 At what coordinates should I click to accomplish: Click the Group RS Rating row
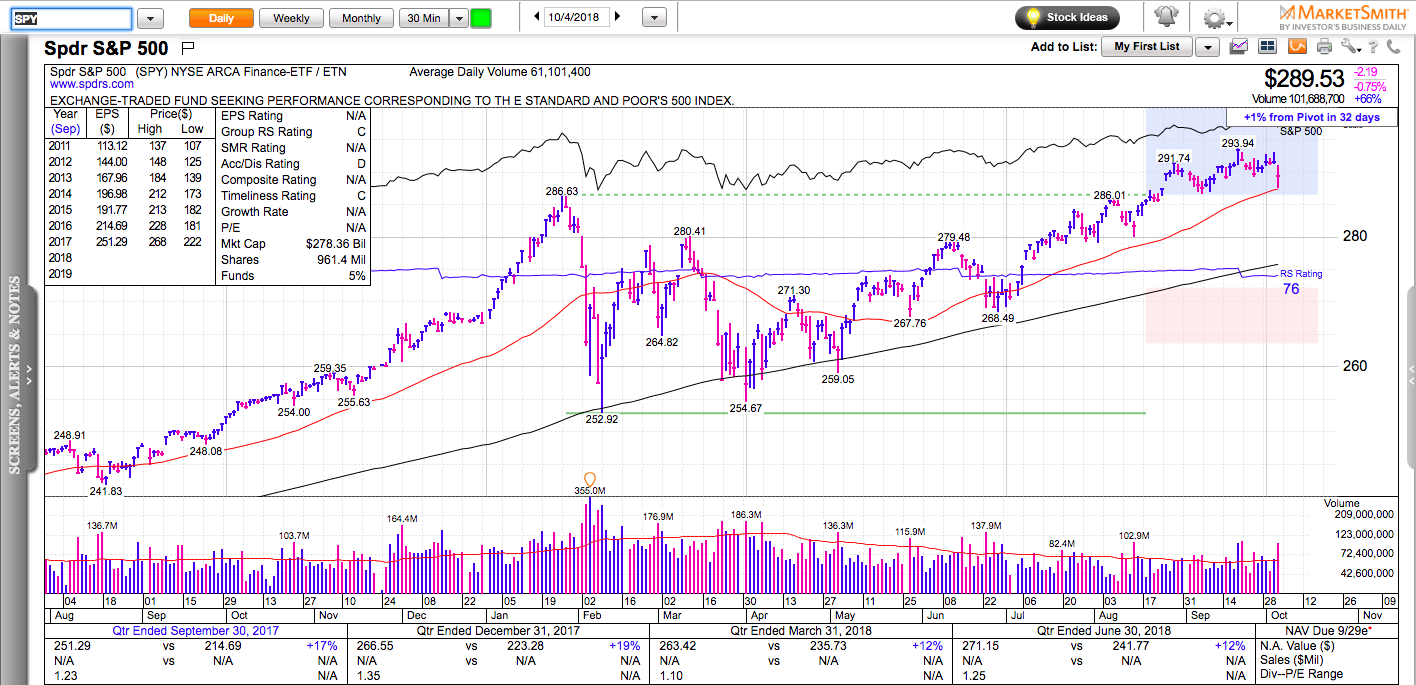pyautogui.click(x=293, y=131)
